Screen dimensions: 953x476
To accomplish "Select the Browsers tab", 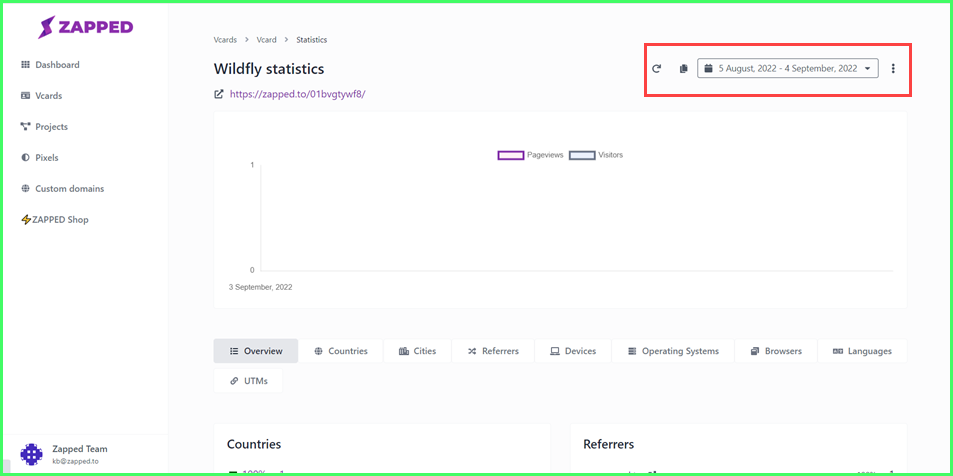I will (x=776, y=351).
